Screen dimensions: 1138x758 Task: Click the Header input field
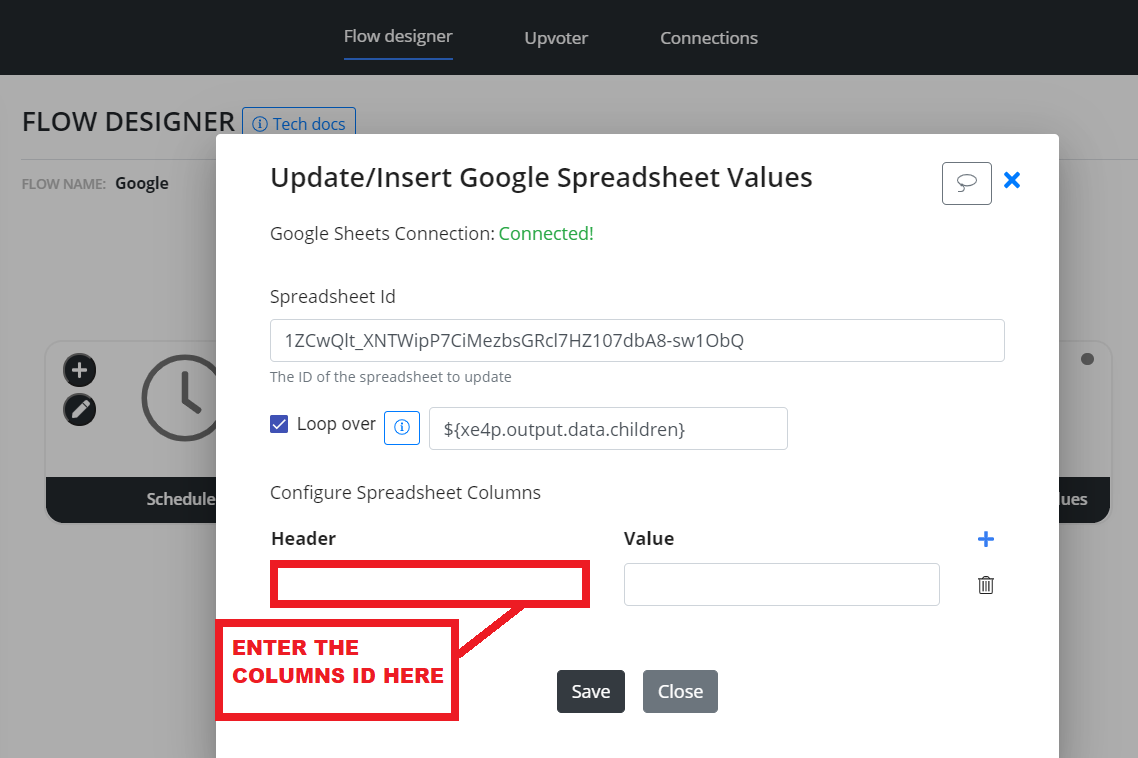[430, 584]
